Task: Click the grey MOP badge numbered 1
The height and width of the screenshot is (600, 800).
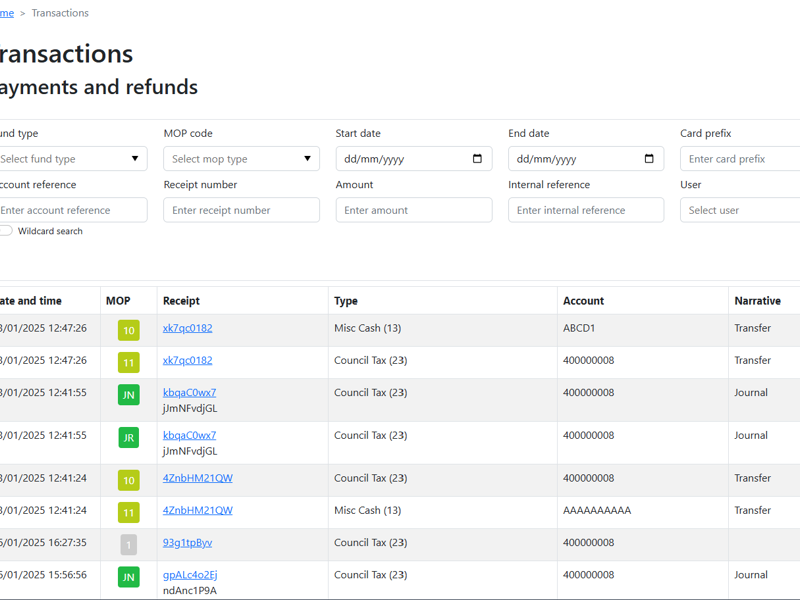Action: pyautogui.click(x=128, y=545)
